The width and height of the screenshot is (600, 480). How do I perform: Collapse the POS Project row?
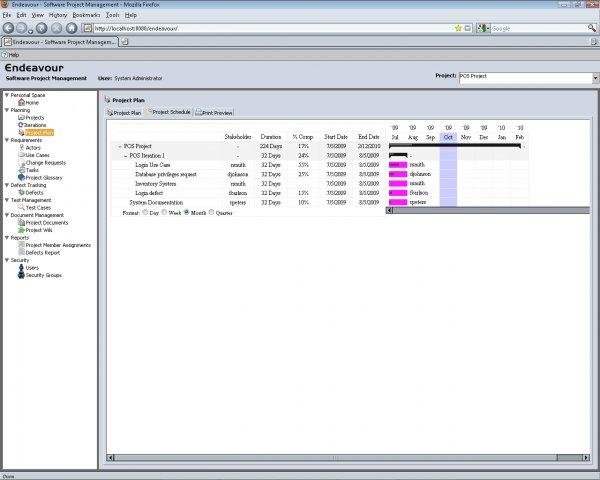click(x=119, y=146)
